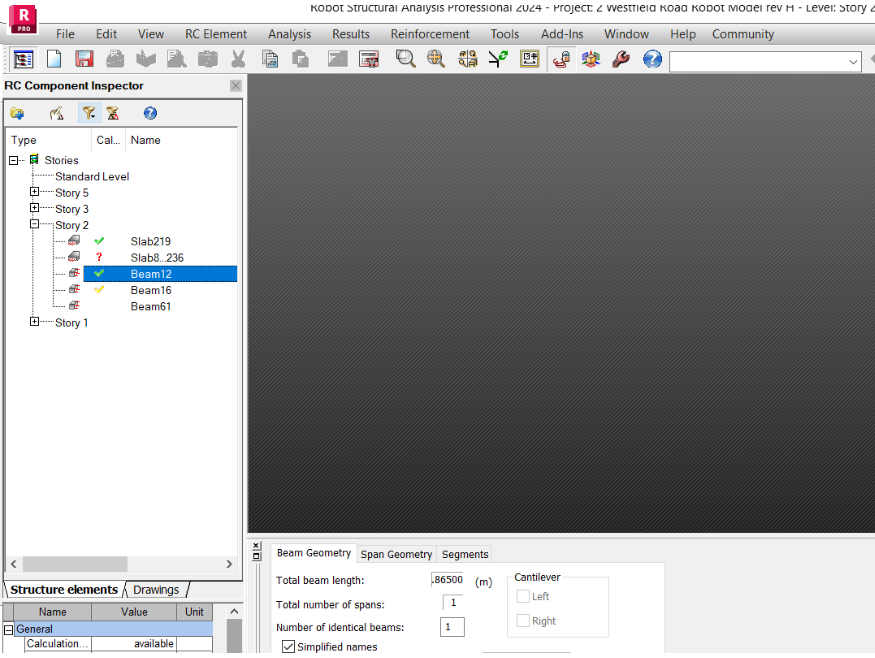Toggle the Simplified names checkbox

pos(289,647)
